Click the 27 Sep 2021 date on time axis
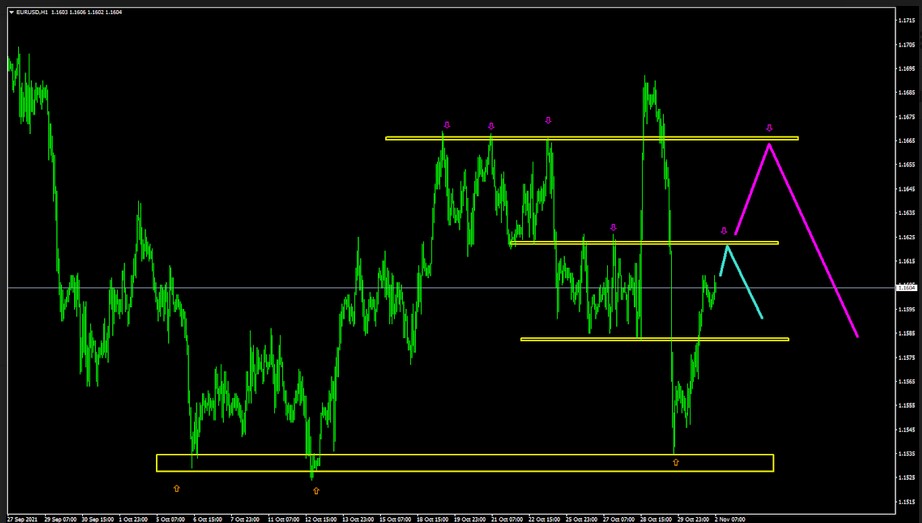Viewport: 922px width, 523px height. click(x=22, y=519)
